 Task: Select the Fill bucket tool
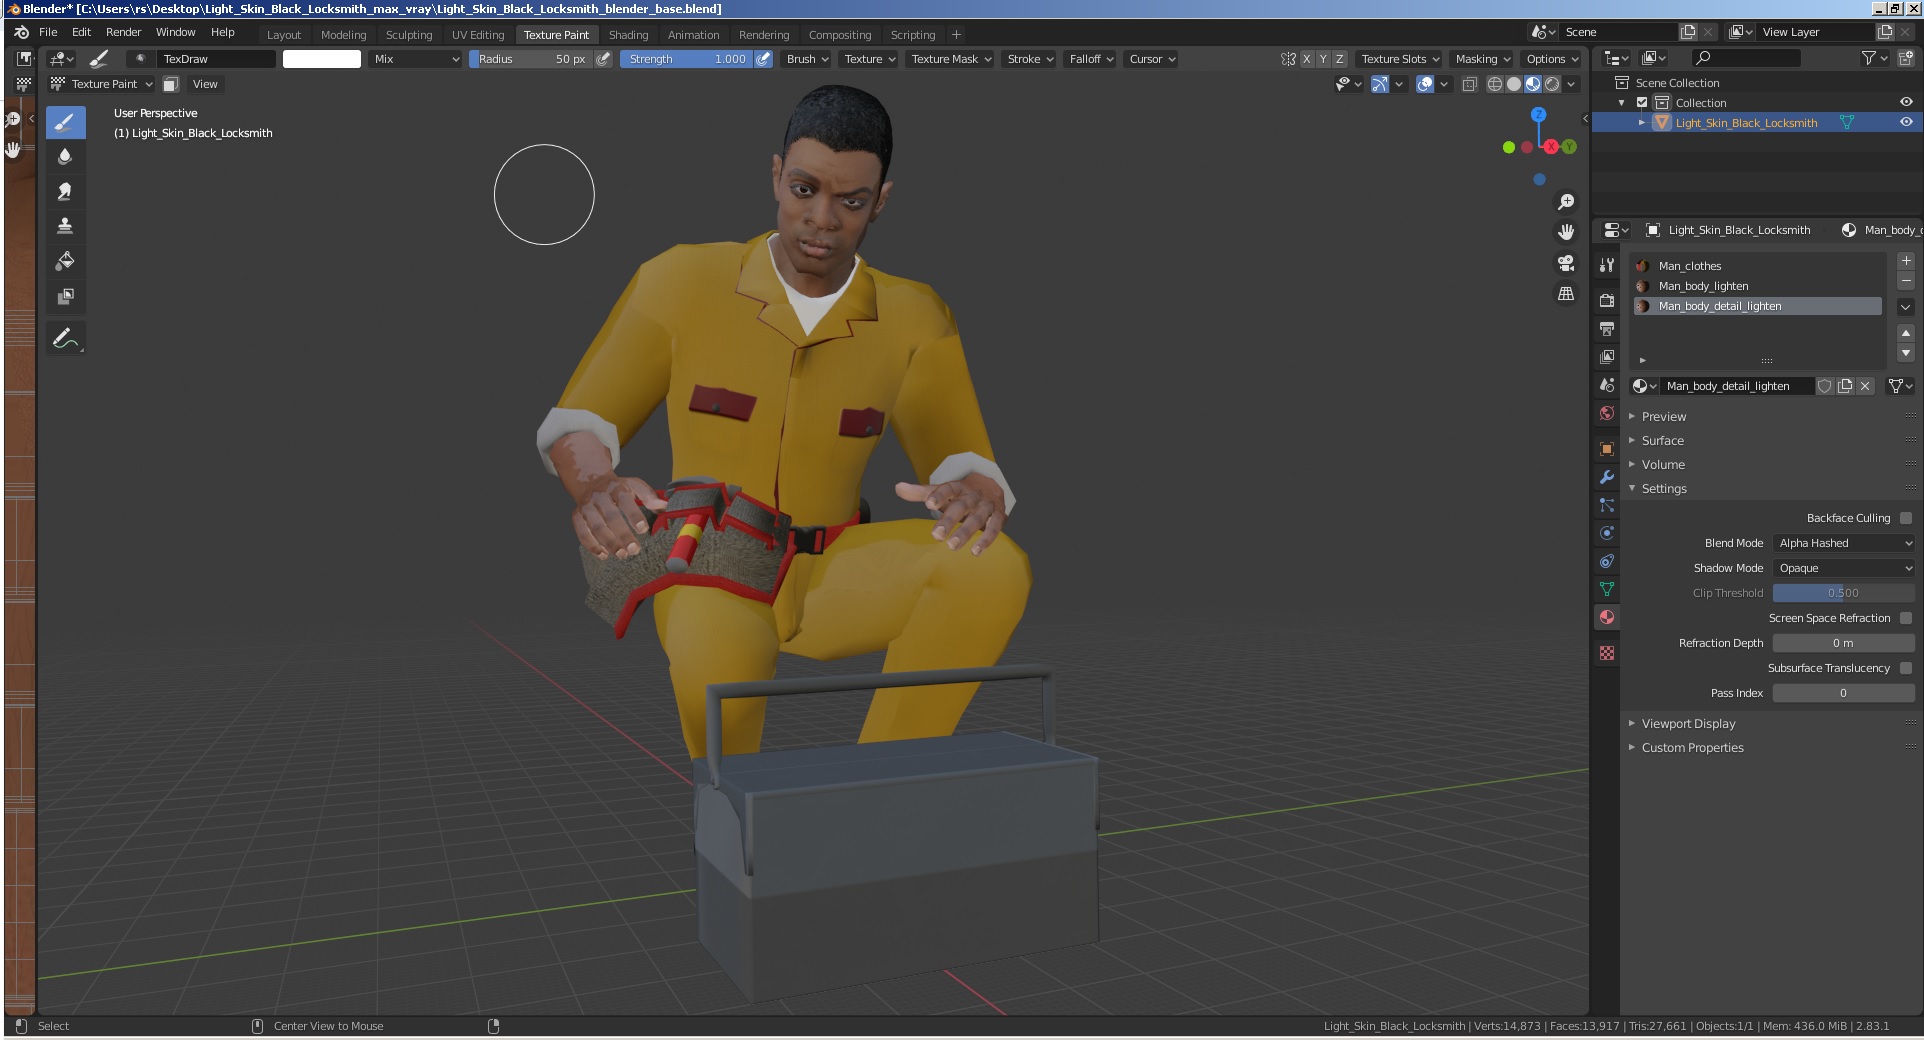point(65,261)
